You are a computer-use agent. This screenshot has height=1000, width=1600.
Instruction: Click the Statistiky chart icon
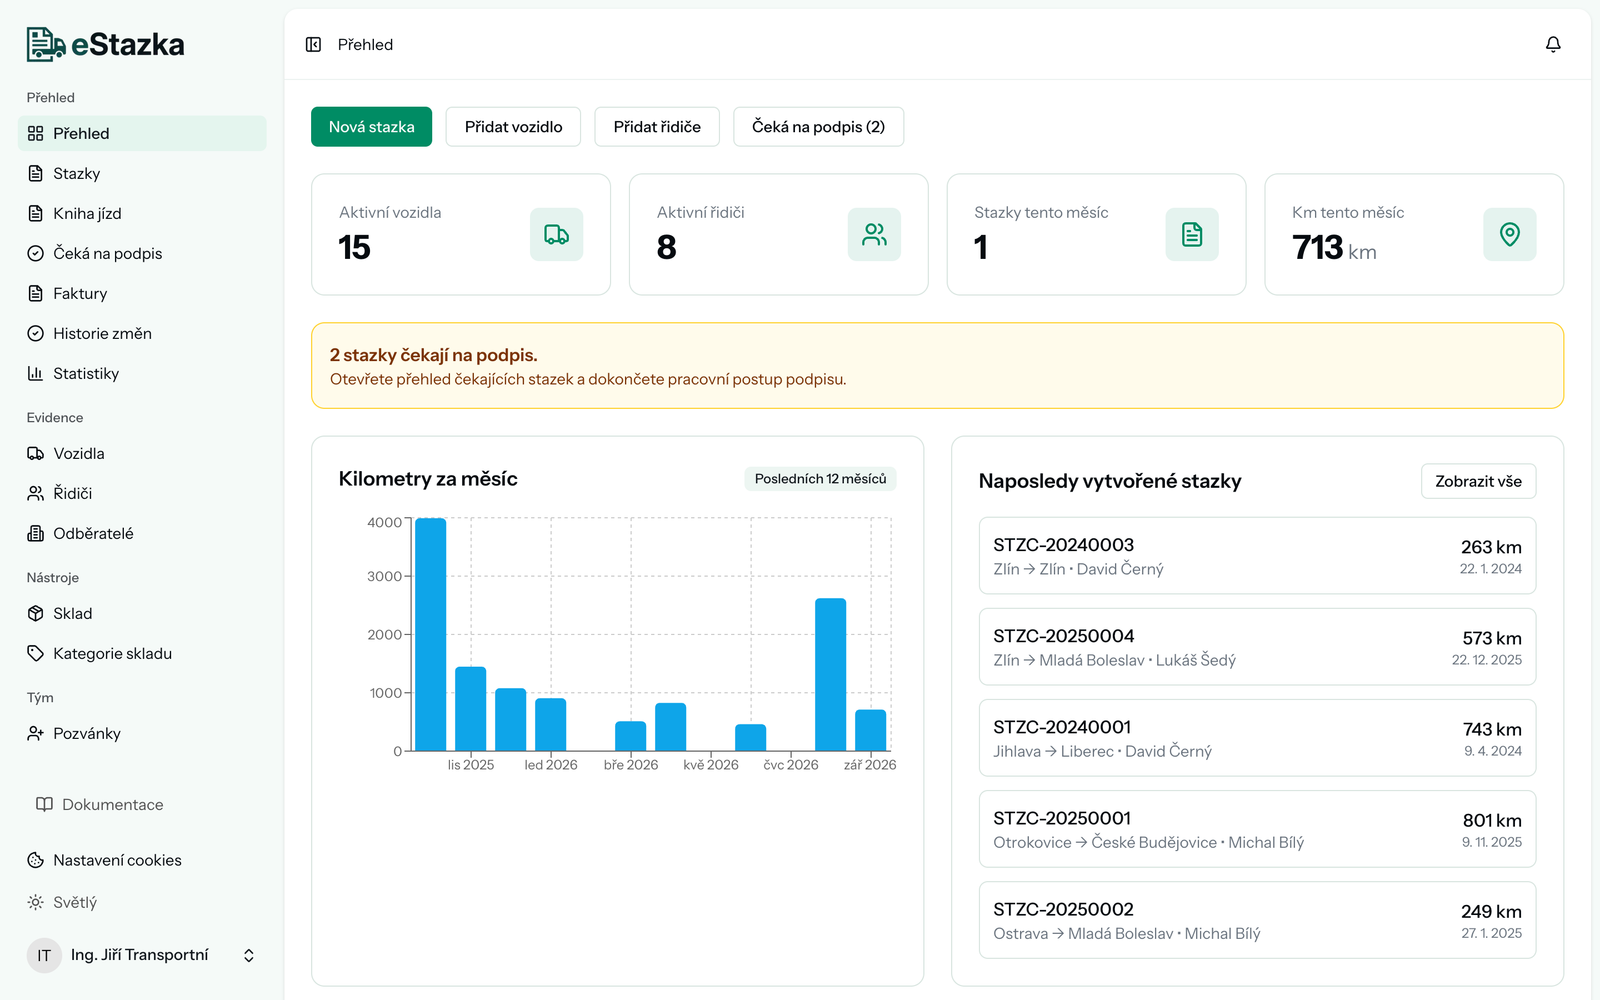[x=35, y=373]
